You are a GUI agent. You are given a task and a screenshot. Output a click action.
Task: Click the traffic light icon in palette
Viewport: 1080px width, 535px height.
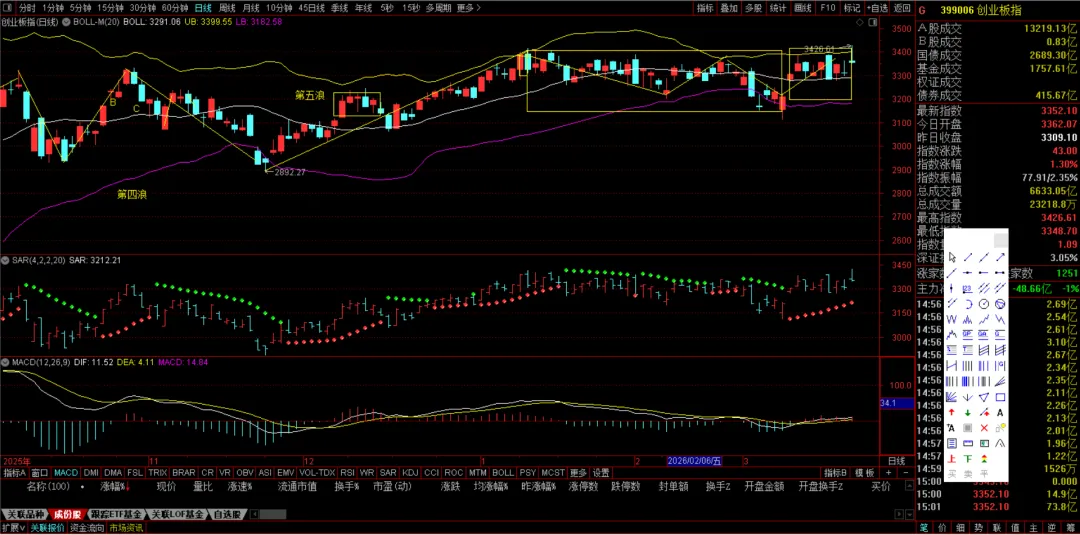click(984, 459)
